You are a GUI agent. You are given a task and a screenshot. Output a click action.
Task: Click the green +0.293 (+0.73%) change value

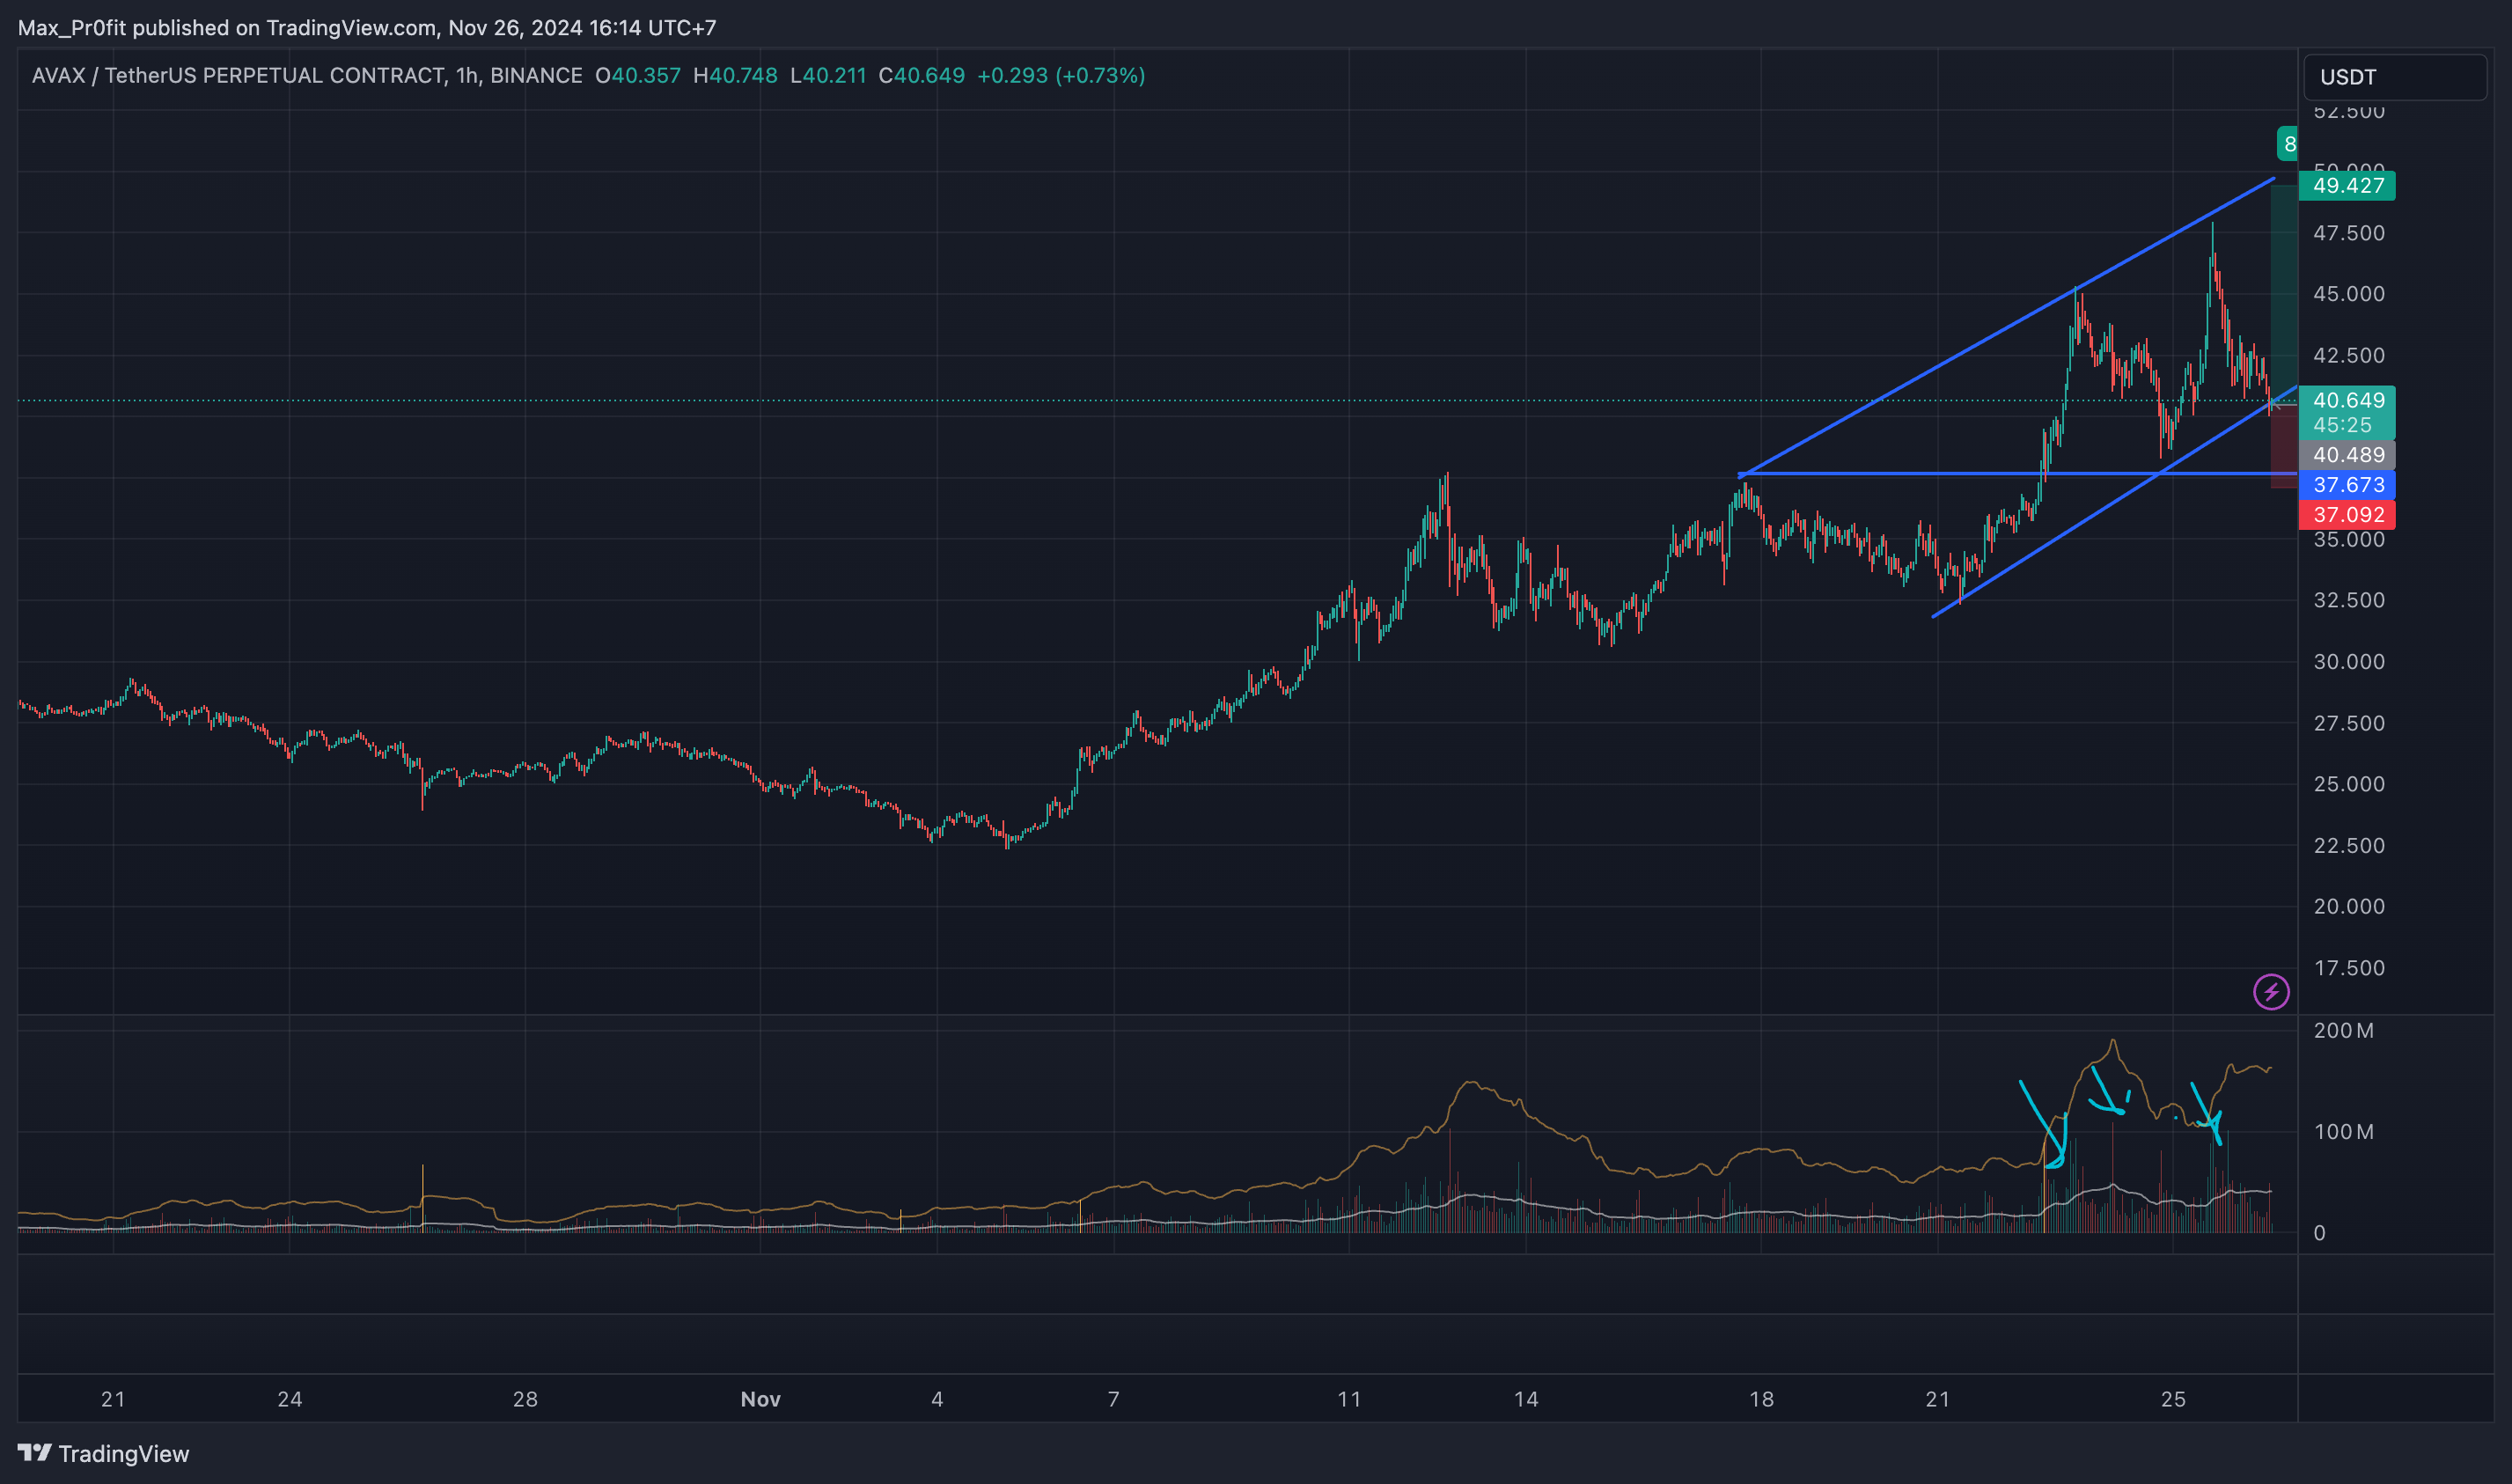point(1061,76)
